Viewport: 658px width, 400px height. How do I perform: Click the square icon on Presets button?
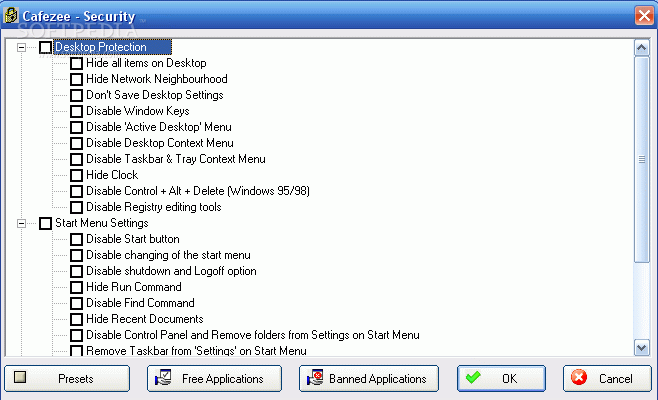click(20, 377)
